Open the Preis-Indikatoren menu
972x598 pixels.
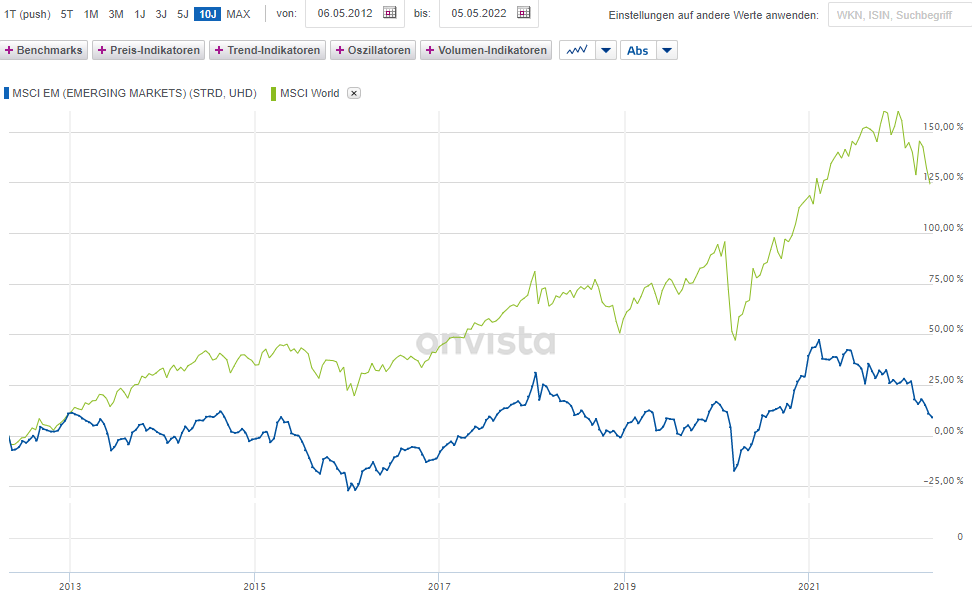[x=149, y=50]
